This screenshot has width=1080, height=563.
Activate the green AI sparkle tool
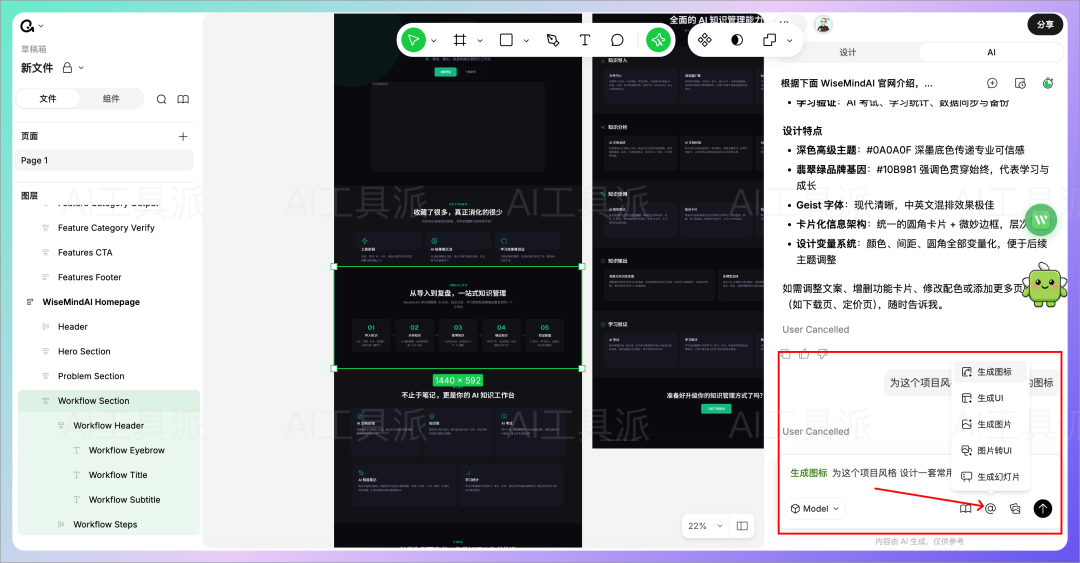[658, 40]
